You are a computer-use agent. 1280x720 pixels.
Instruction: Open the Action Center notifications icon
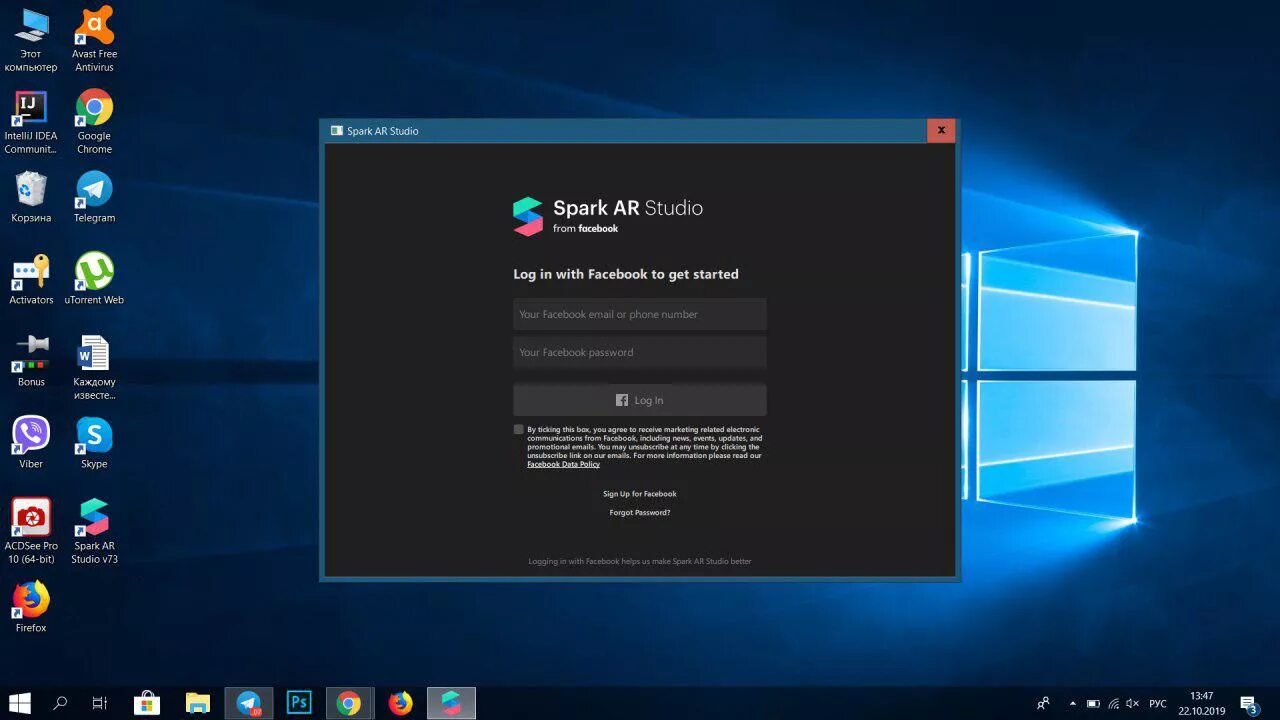[x=1248, y=704]
